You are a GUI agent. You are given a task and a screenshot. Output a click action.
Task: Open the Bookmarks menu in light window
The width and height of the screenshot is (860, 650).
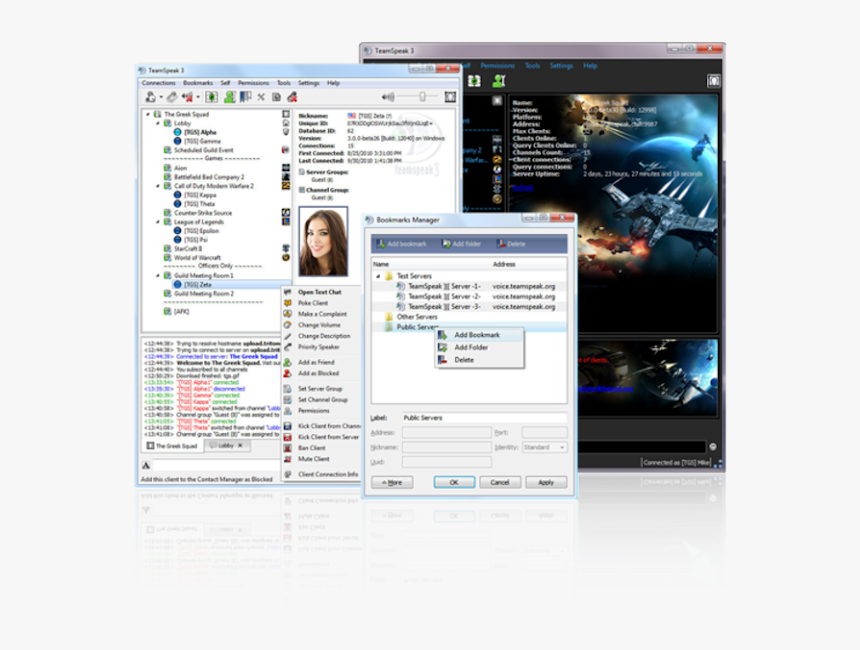pos(197,83)
